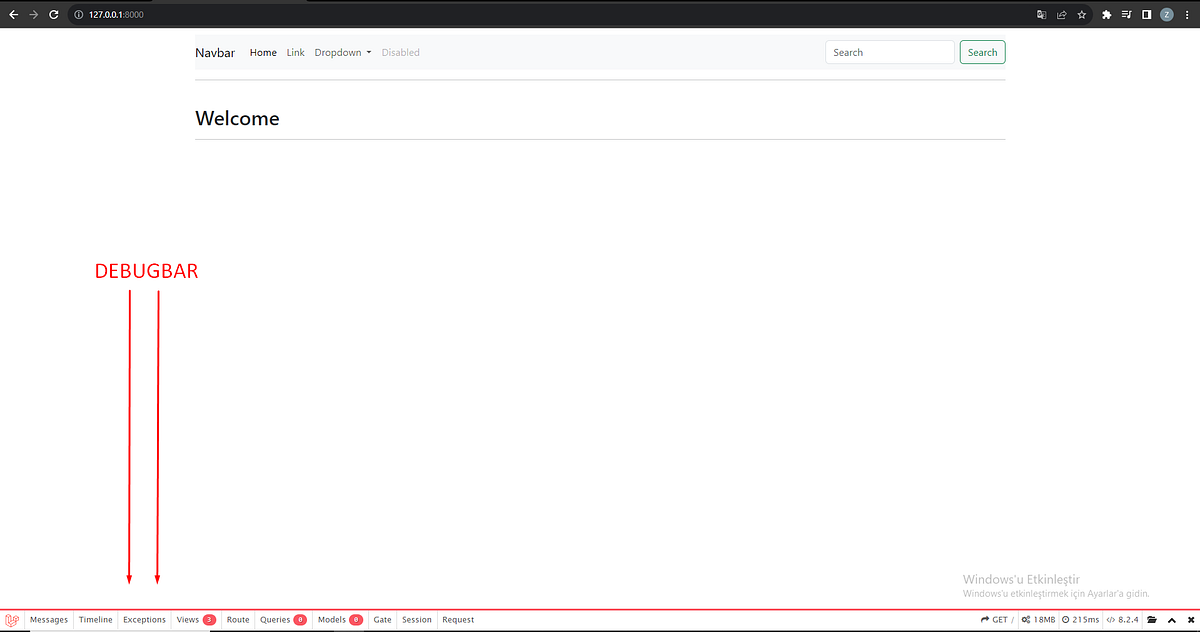Maximize the debugbar with the up chevron
Image resolution: width=1200 pixels, height=632 pixels.
pos(1171,619)
